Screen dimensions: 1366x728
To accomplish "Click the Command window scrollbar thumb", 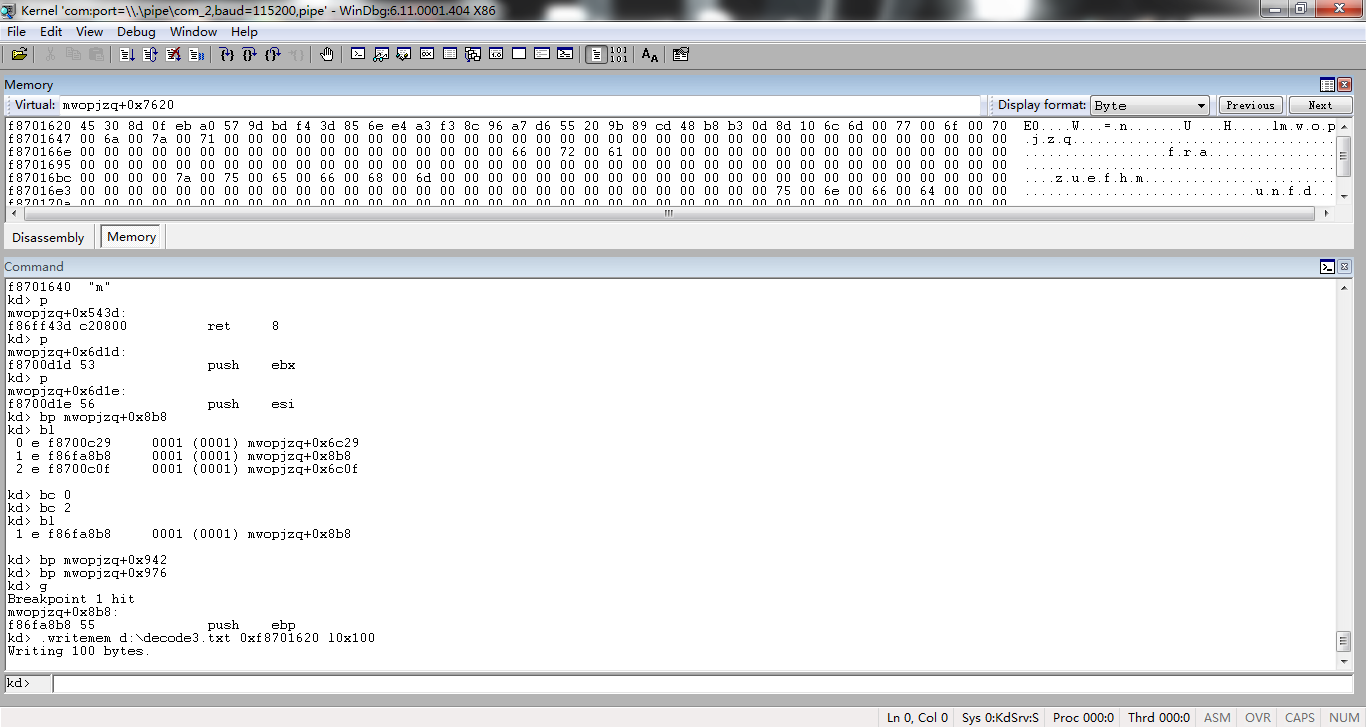I will click(1343, 640).
